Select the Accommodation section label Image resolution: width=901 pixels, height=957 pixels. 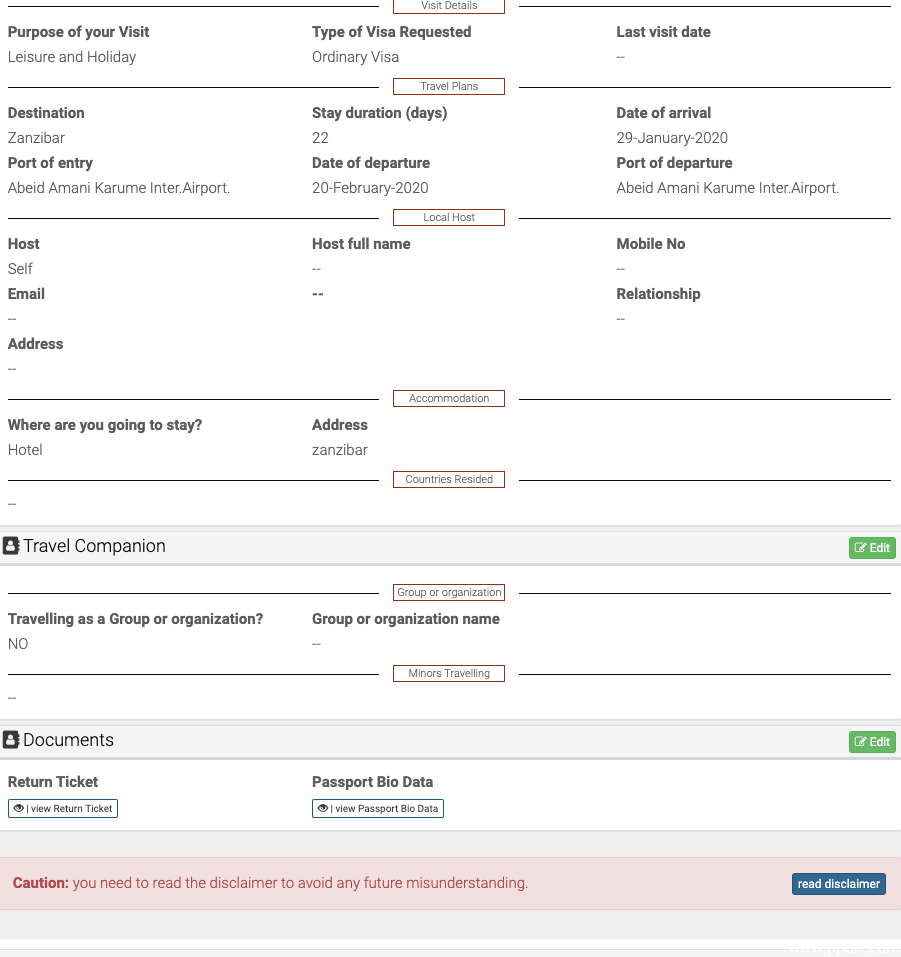[449, 398]
